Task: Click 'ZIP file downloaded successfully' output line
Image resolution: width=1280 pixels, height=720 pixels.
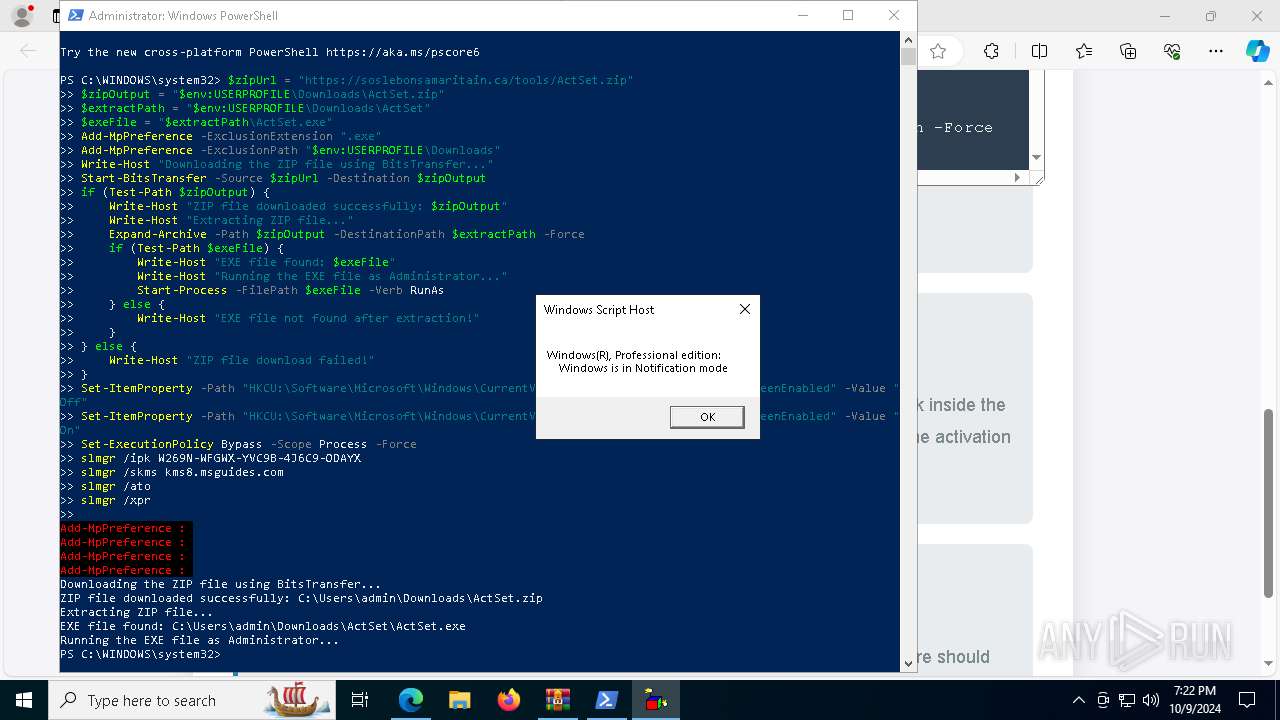Action: (301, 598)
